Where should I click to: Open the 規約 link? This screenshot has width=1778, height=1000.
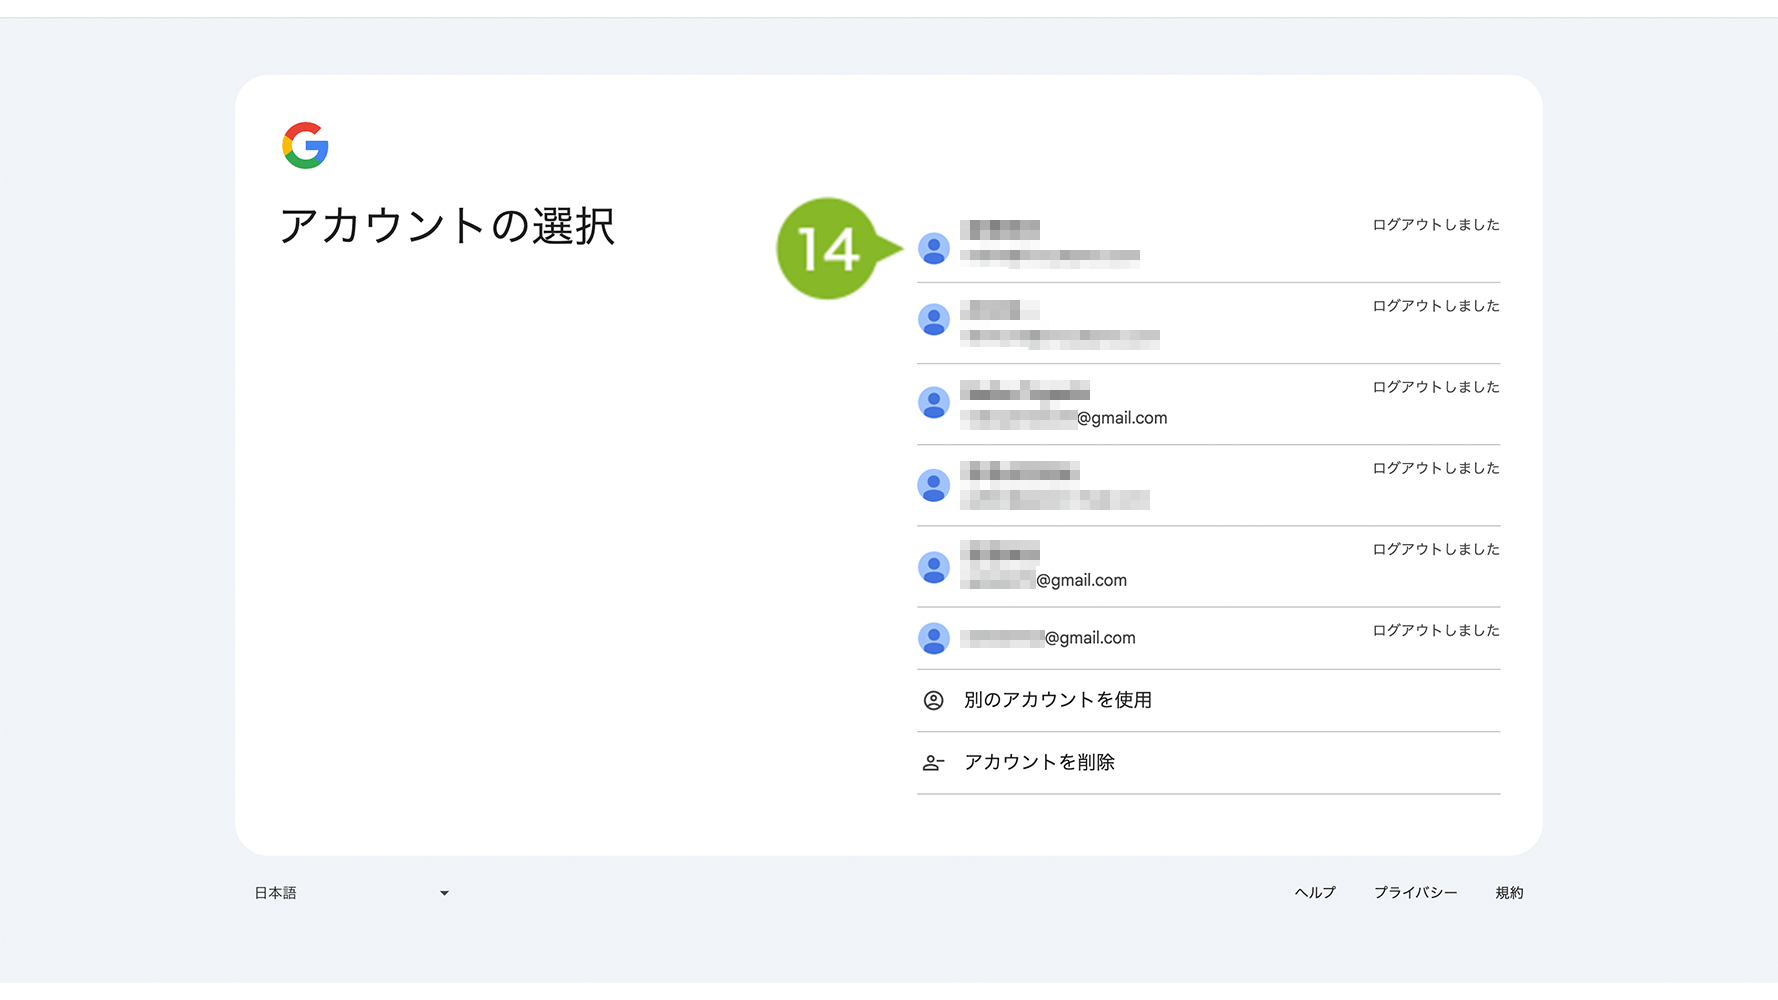(x=1509, y=893)
